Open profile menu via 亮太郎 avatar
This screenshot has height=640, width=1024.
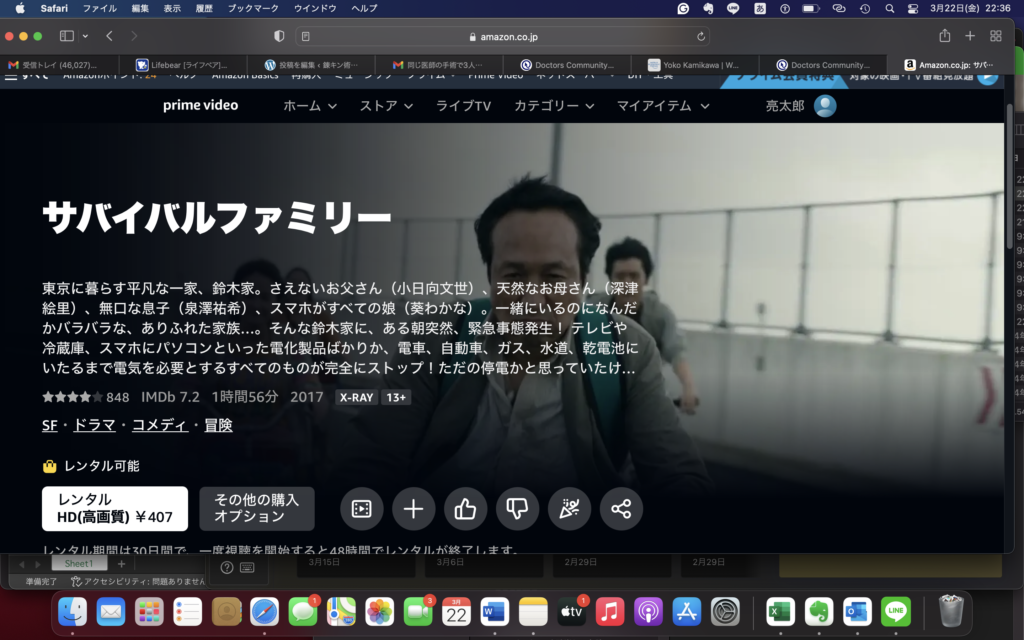(x=823, y=106)
